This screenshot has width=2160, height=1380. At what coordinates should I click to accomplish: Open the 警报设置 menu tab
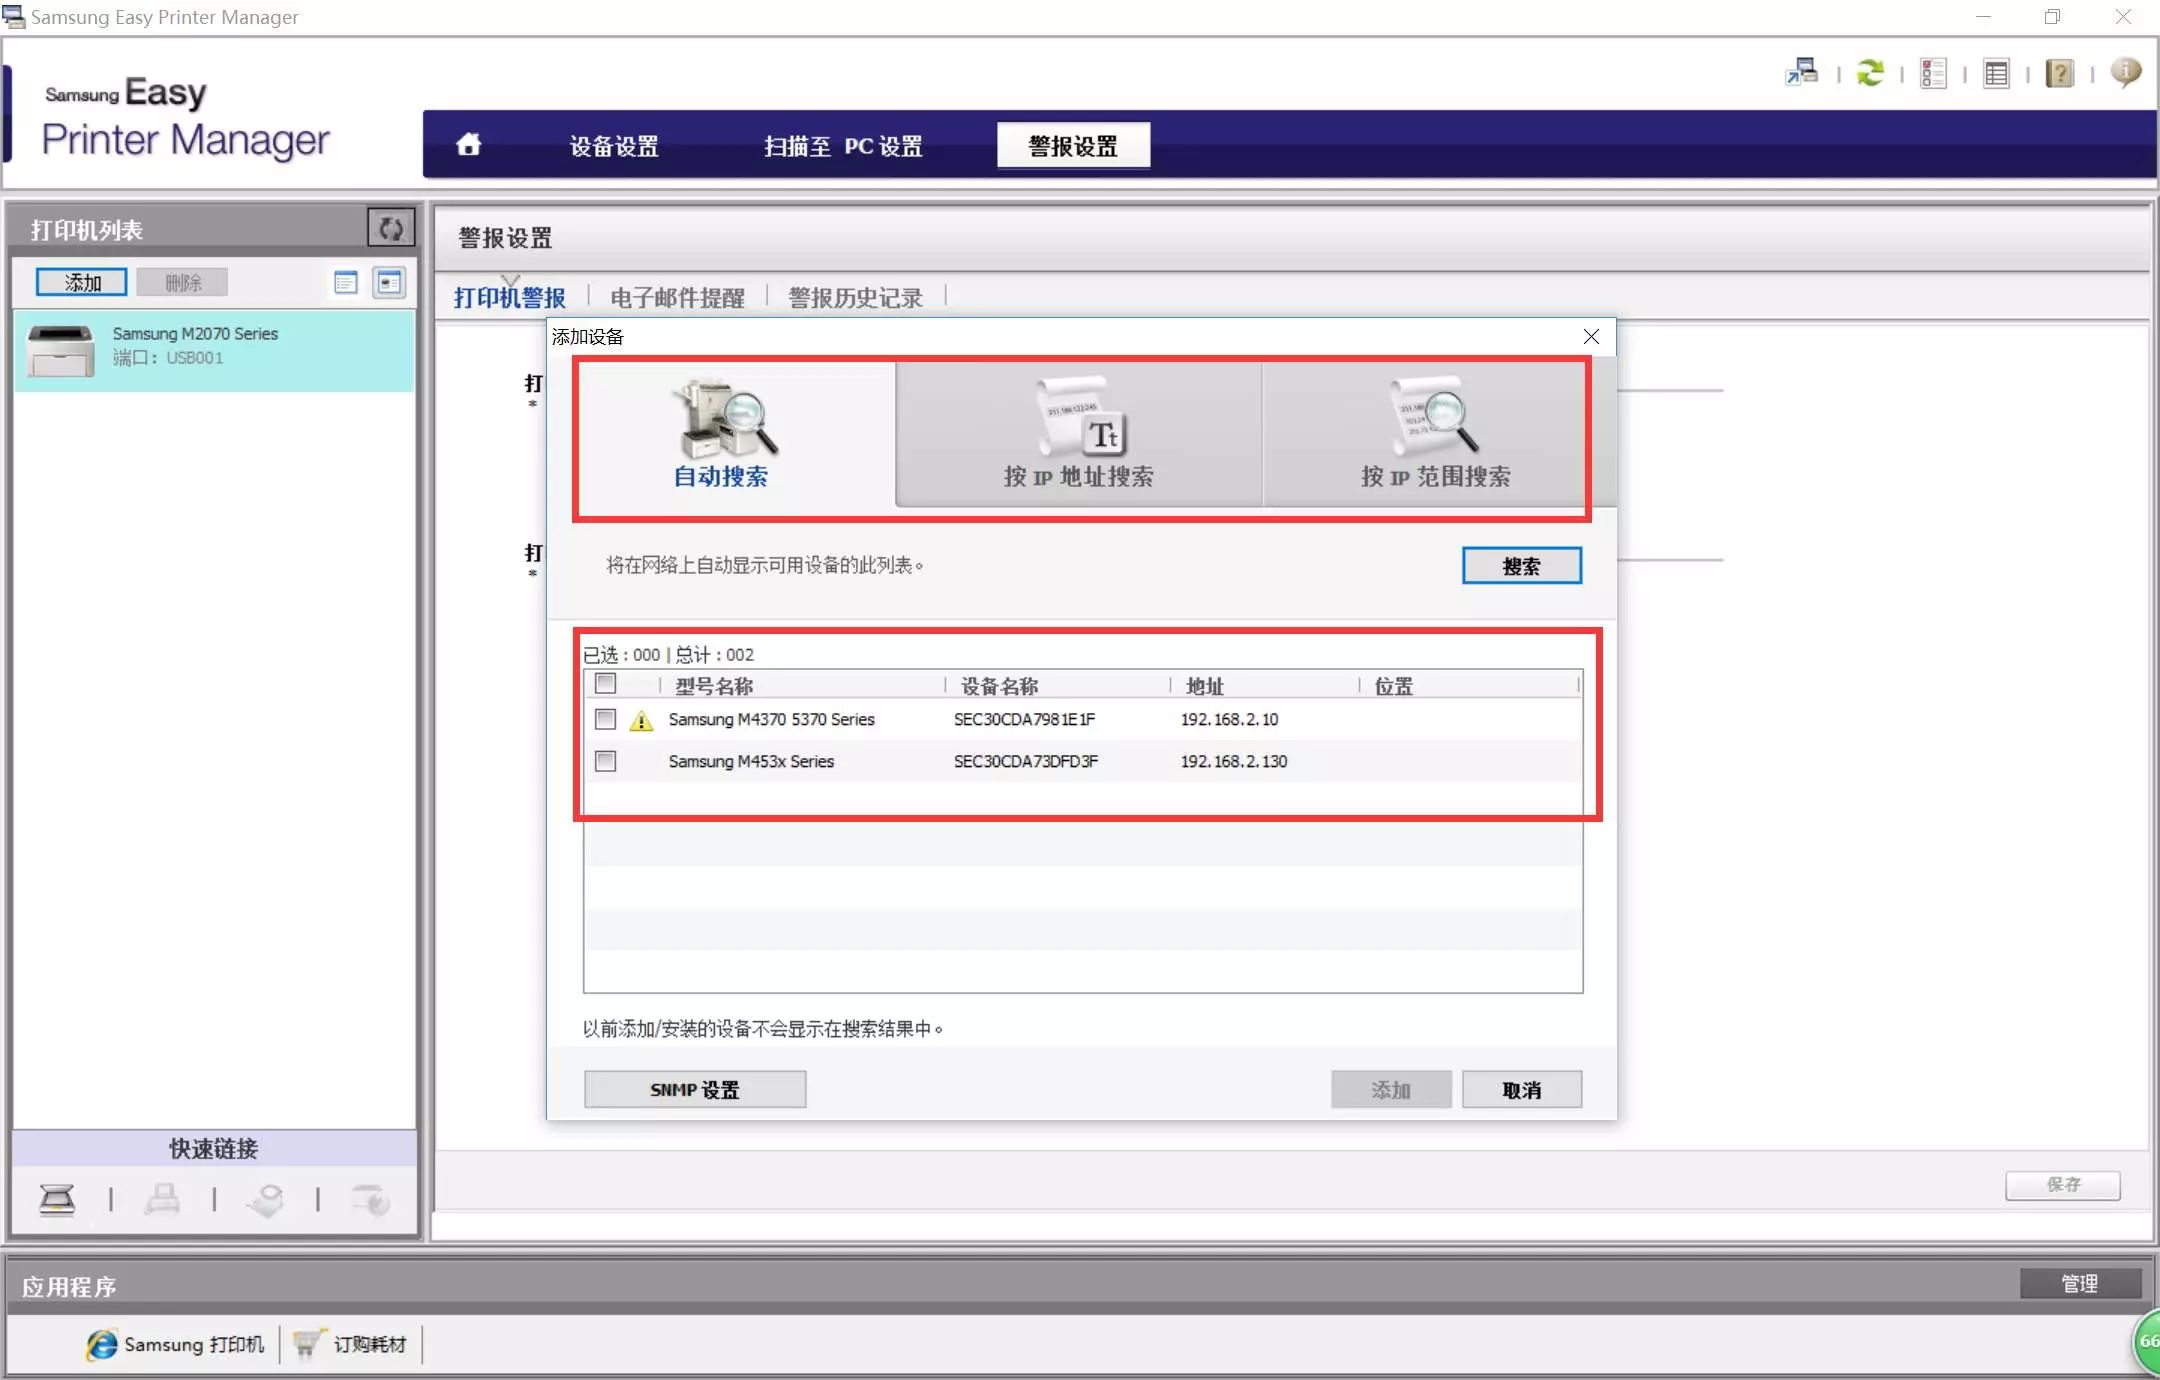pos(1073,146)
